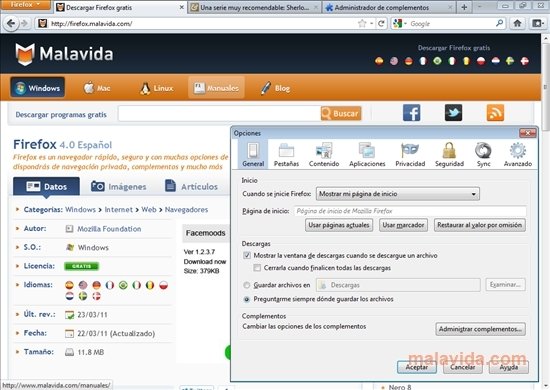The image size is (550, 390).
Task: Switch to the Imágenes page tab
Action: (x=119, y=186)
